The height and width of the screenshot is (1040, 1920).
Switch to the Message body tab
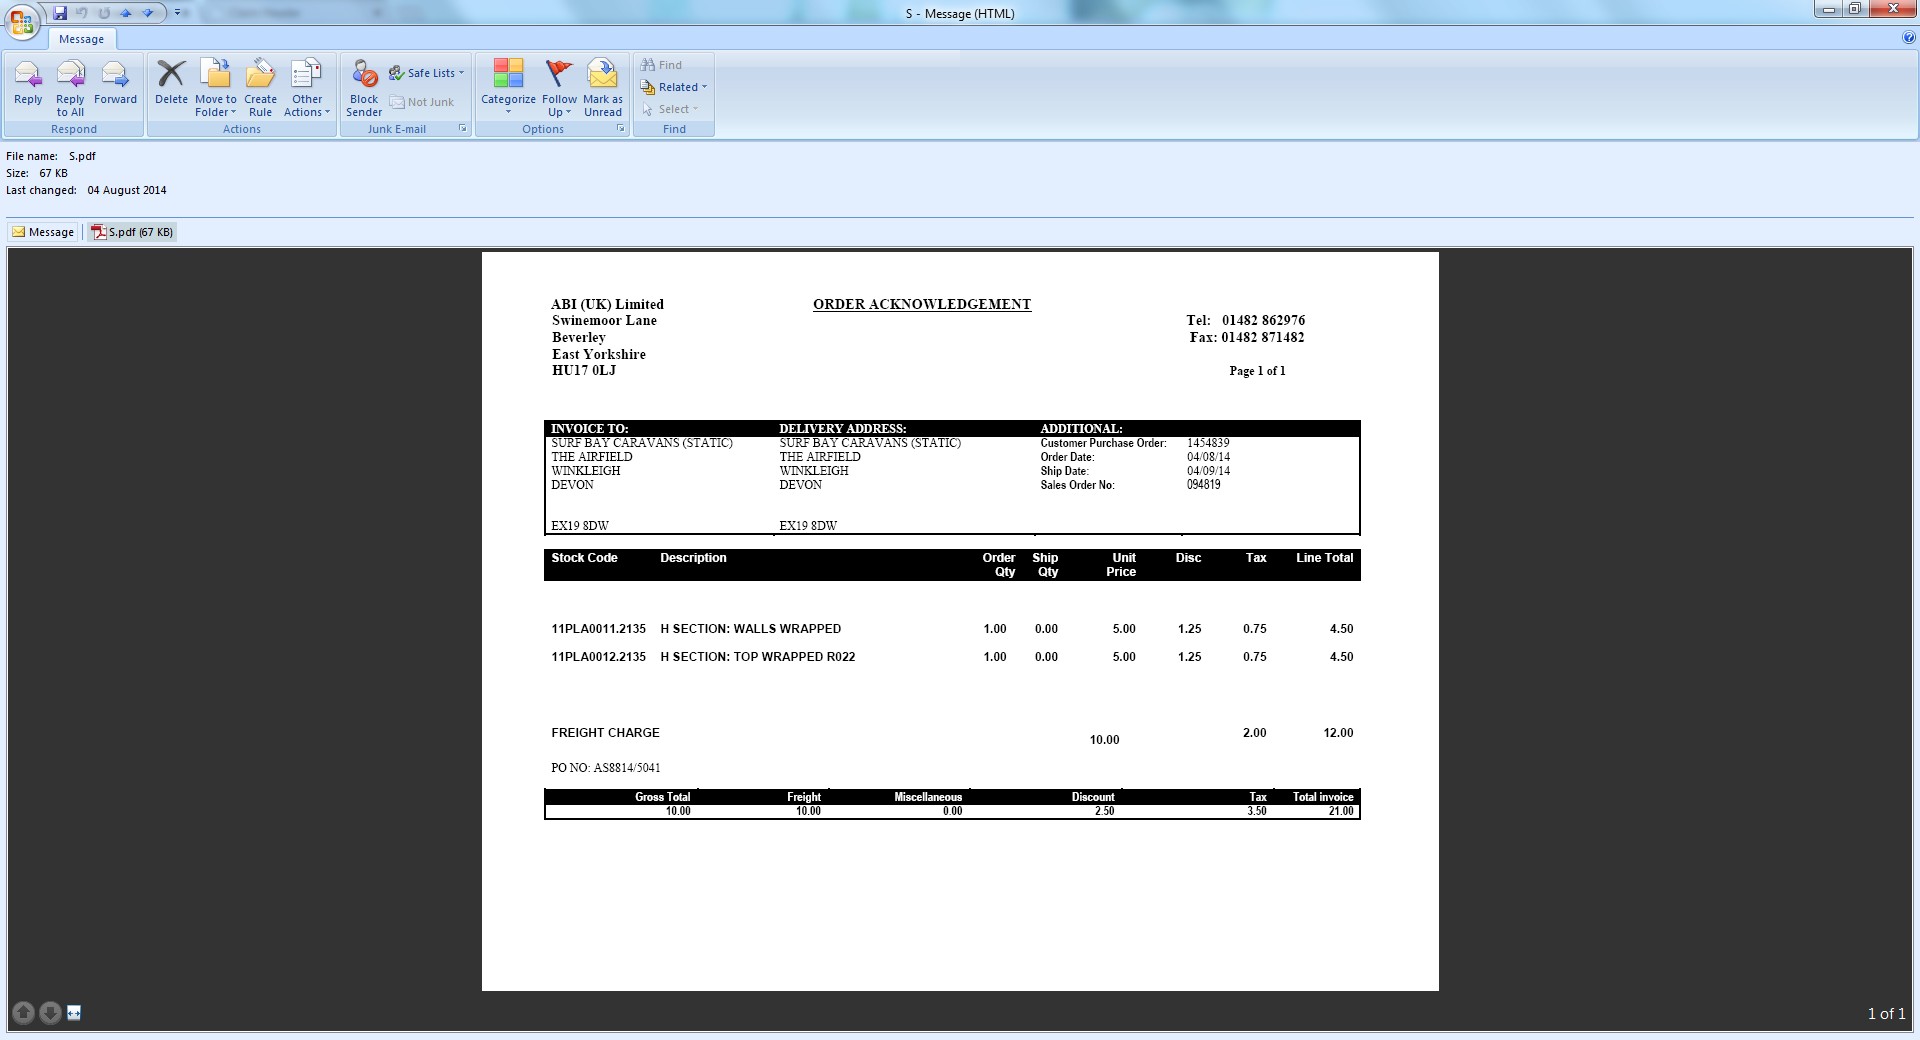[x=43, y=232]
